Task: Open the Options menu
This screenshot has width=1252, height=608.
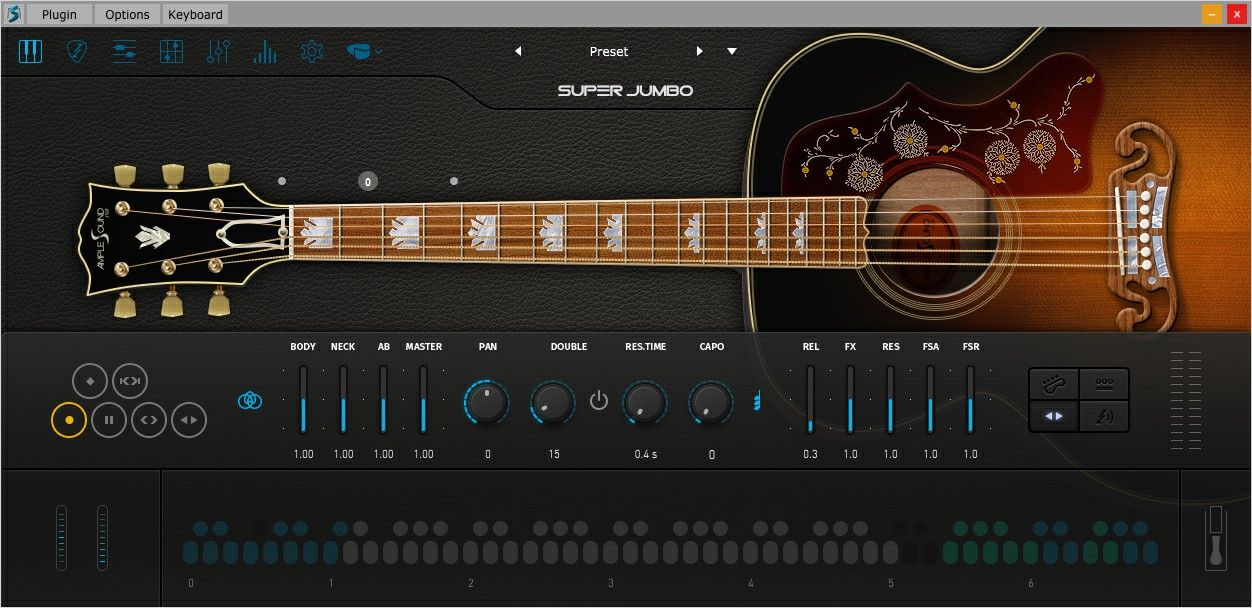Action: (126, 14)
